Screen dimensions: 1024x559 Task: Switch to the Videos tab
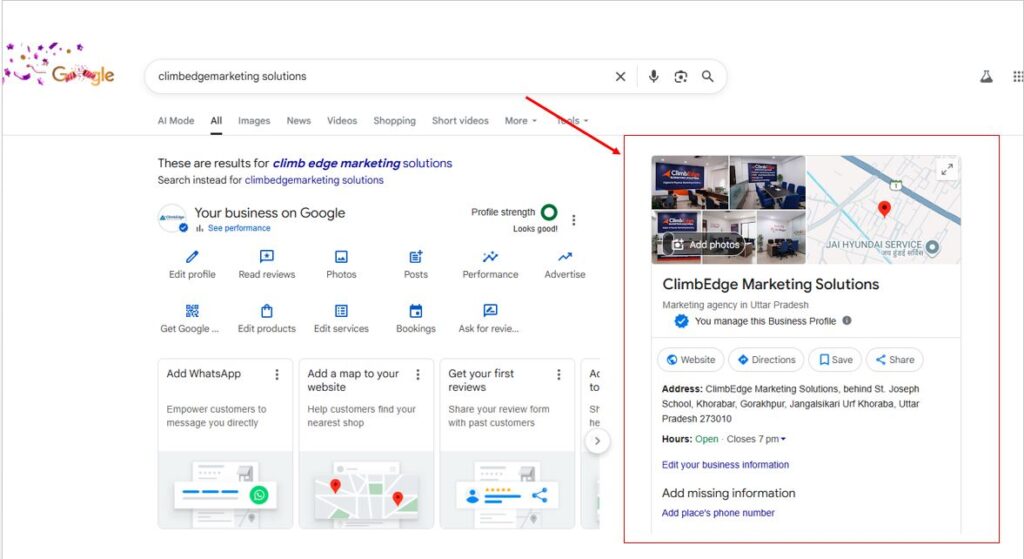(342, 121)
